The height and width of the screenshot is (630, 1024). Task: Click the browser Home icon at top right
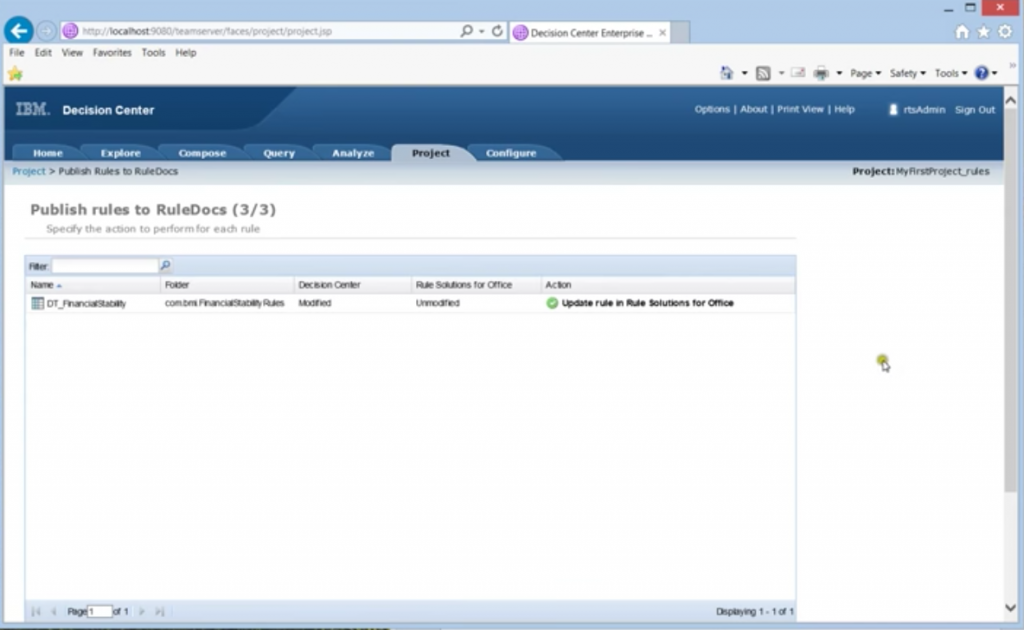[x=962, y=31]
